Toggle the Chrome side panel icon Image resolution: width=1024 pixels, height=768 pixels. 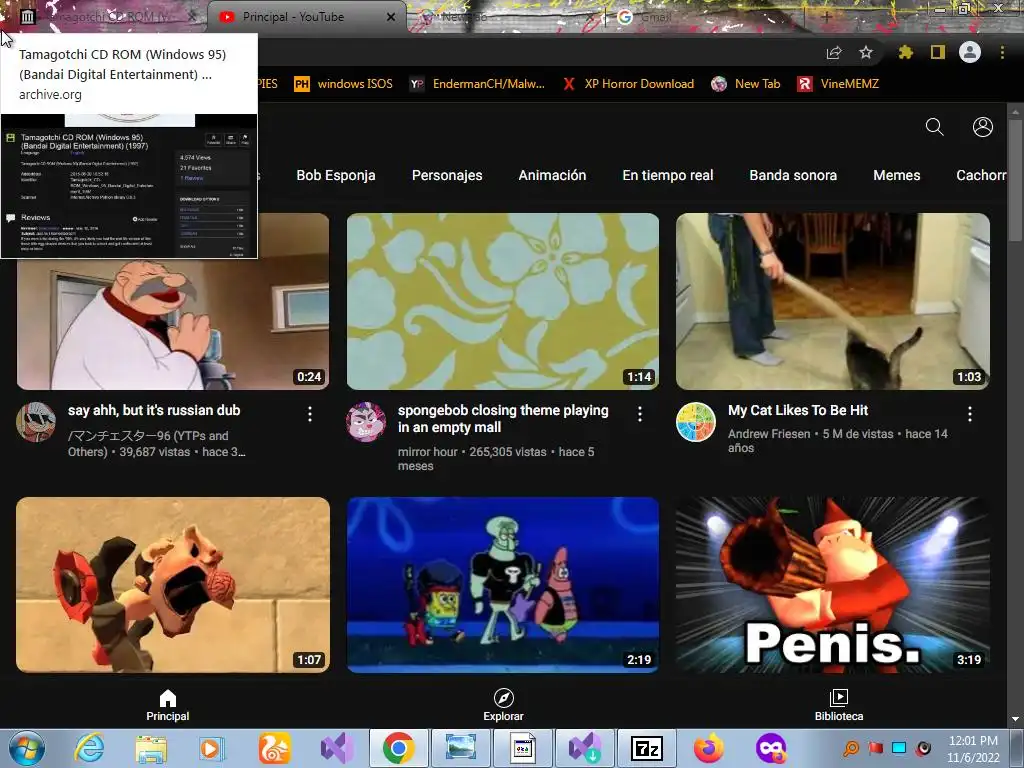pos(938,52)
